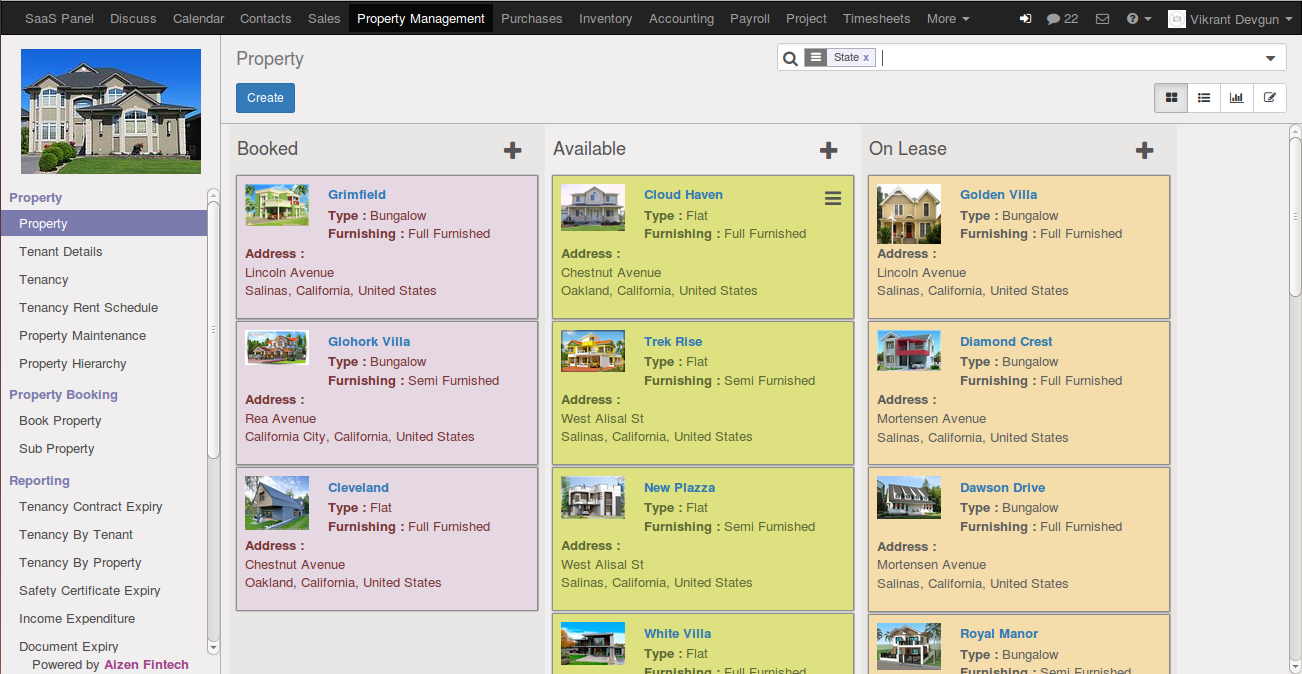
Task: Open the Trek Rise property title
Action: point(673,342)
